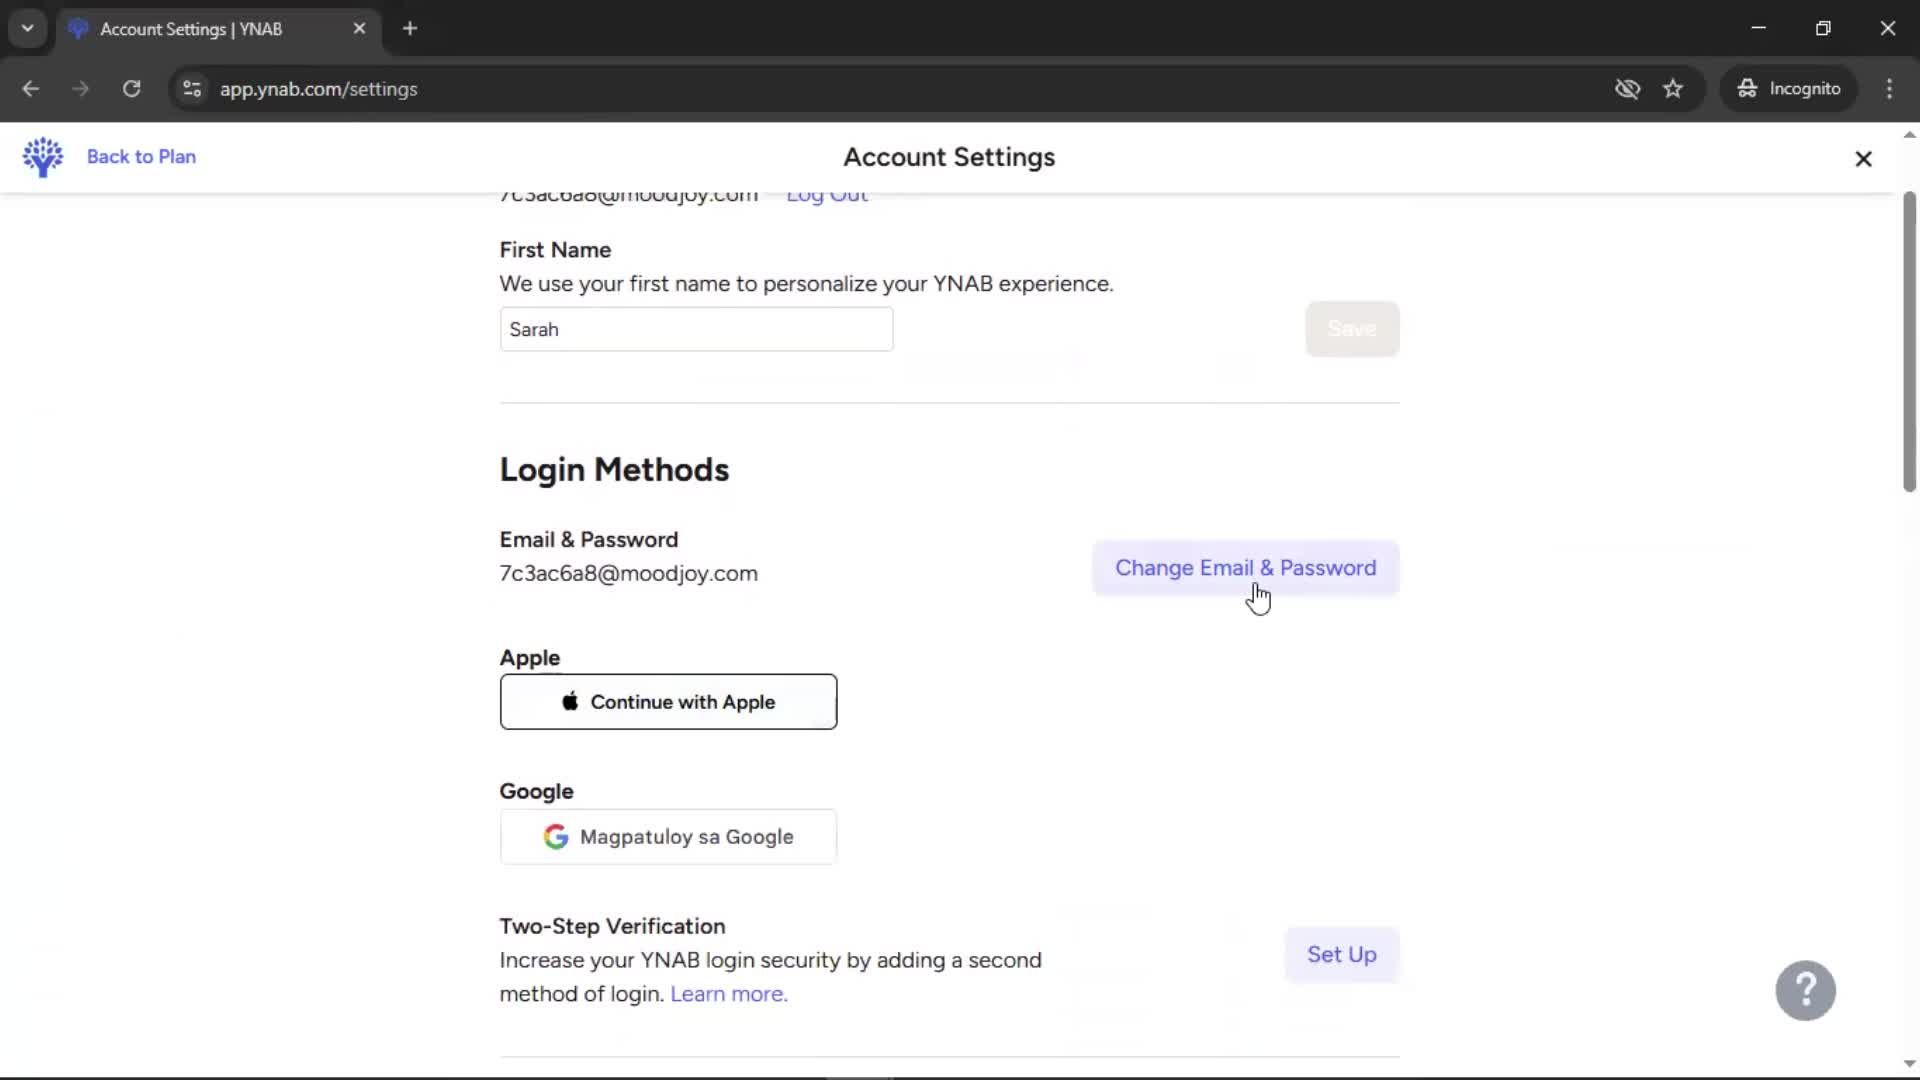
Task: Click the browser forward arrow
Action: tap(81, 89)
